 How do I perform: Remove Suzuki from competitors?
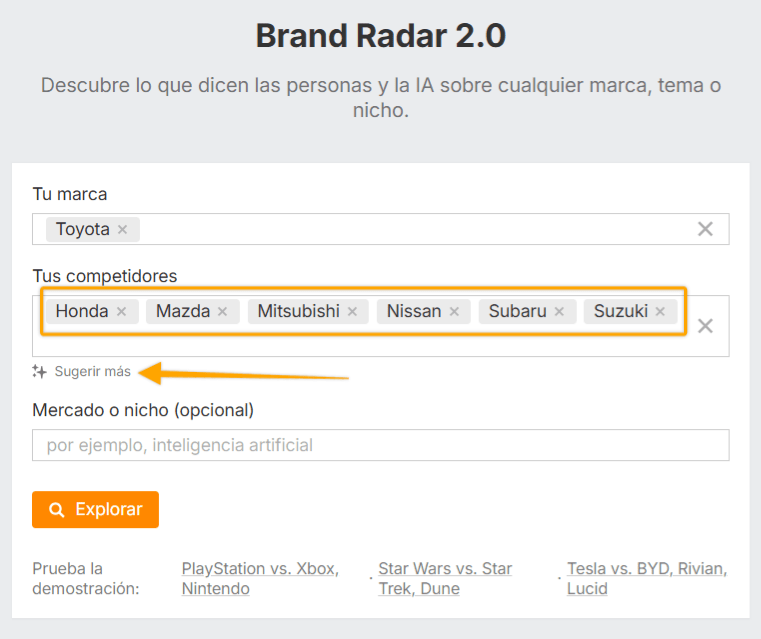(660, 311)
